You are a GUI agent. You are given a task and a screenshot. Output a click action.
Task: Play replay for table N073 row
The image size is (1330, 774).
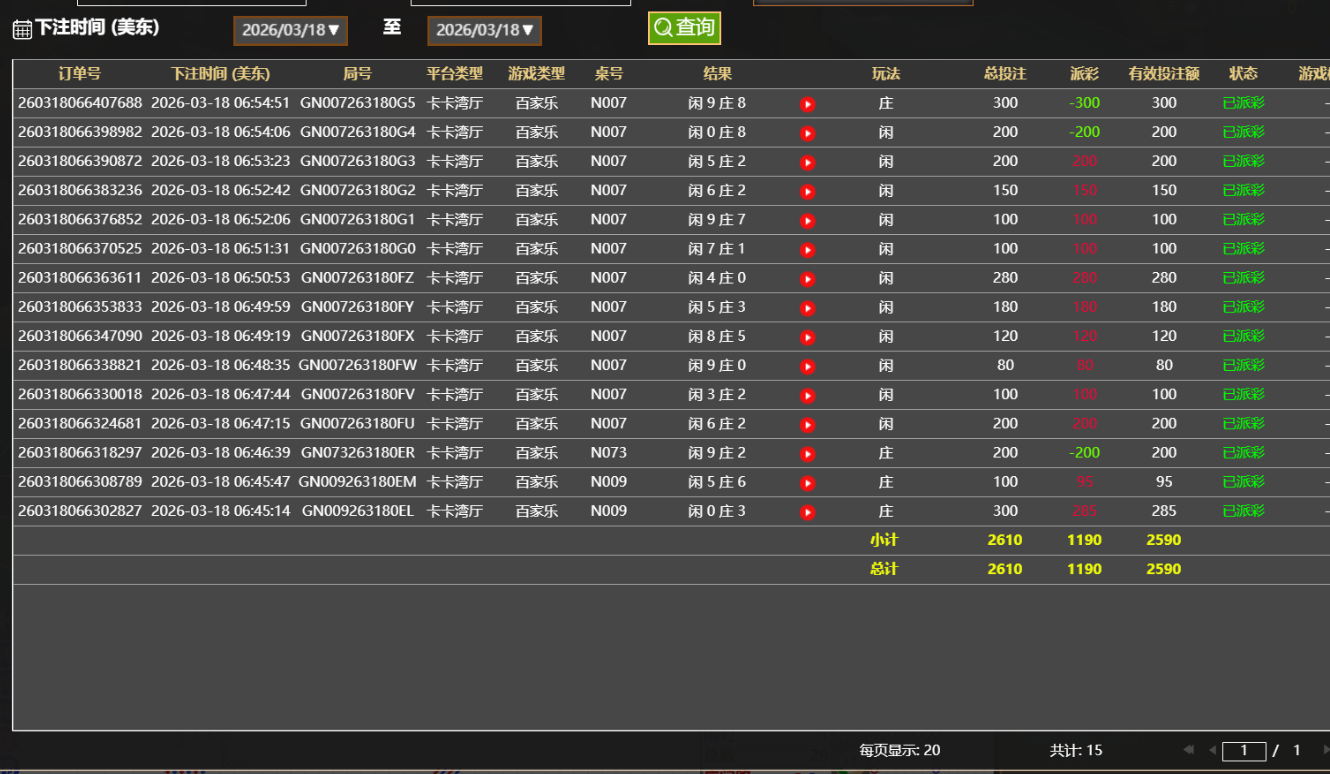pos(808,454)
